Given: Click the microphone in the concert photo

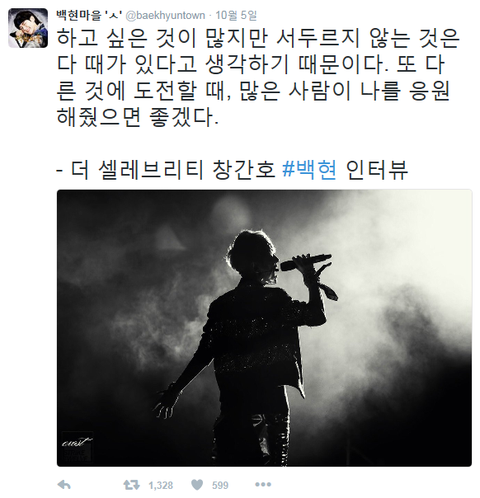Looking at the screenshot, I should [305, 262].
